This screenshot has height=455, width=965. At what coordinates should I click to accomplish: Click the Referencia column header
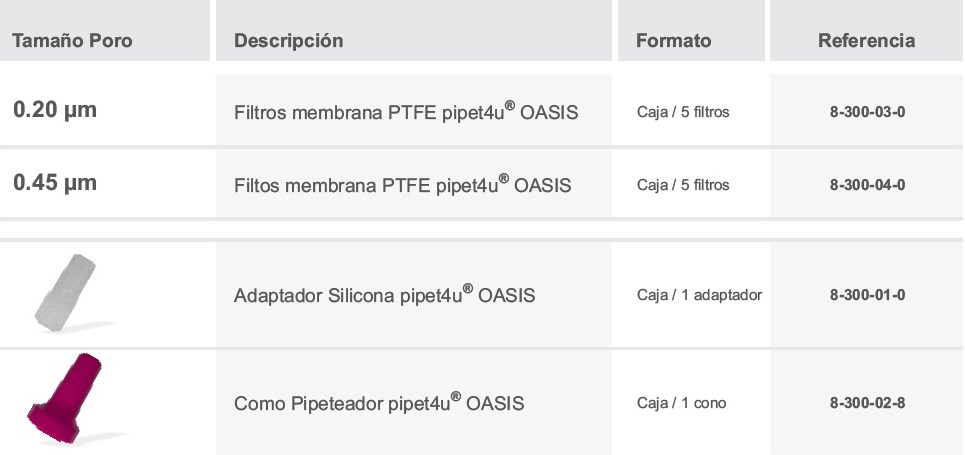pos(866,41)
